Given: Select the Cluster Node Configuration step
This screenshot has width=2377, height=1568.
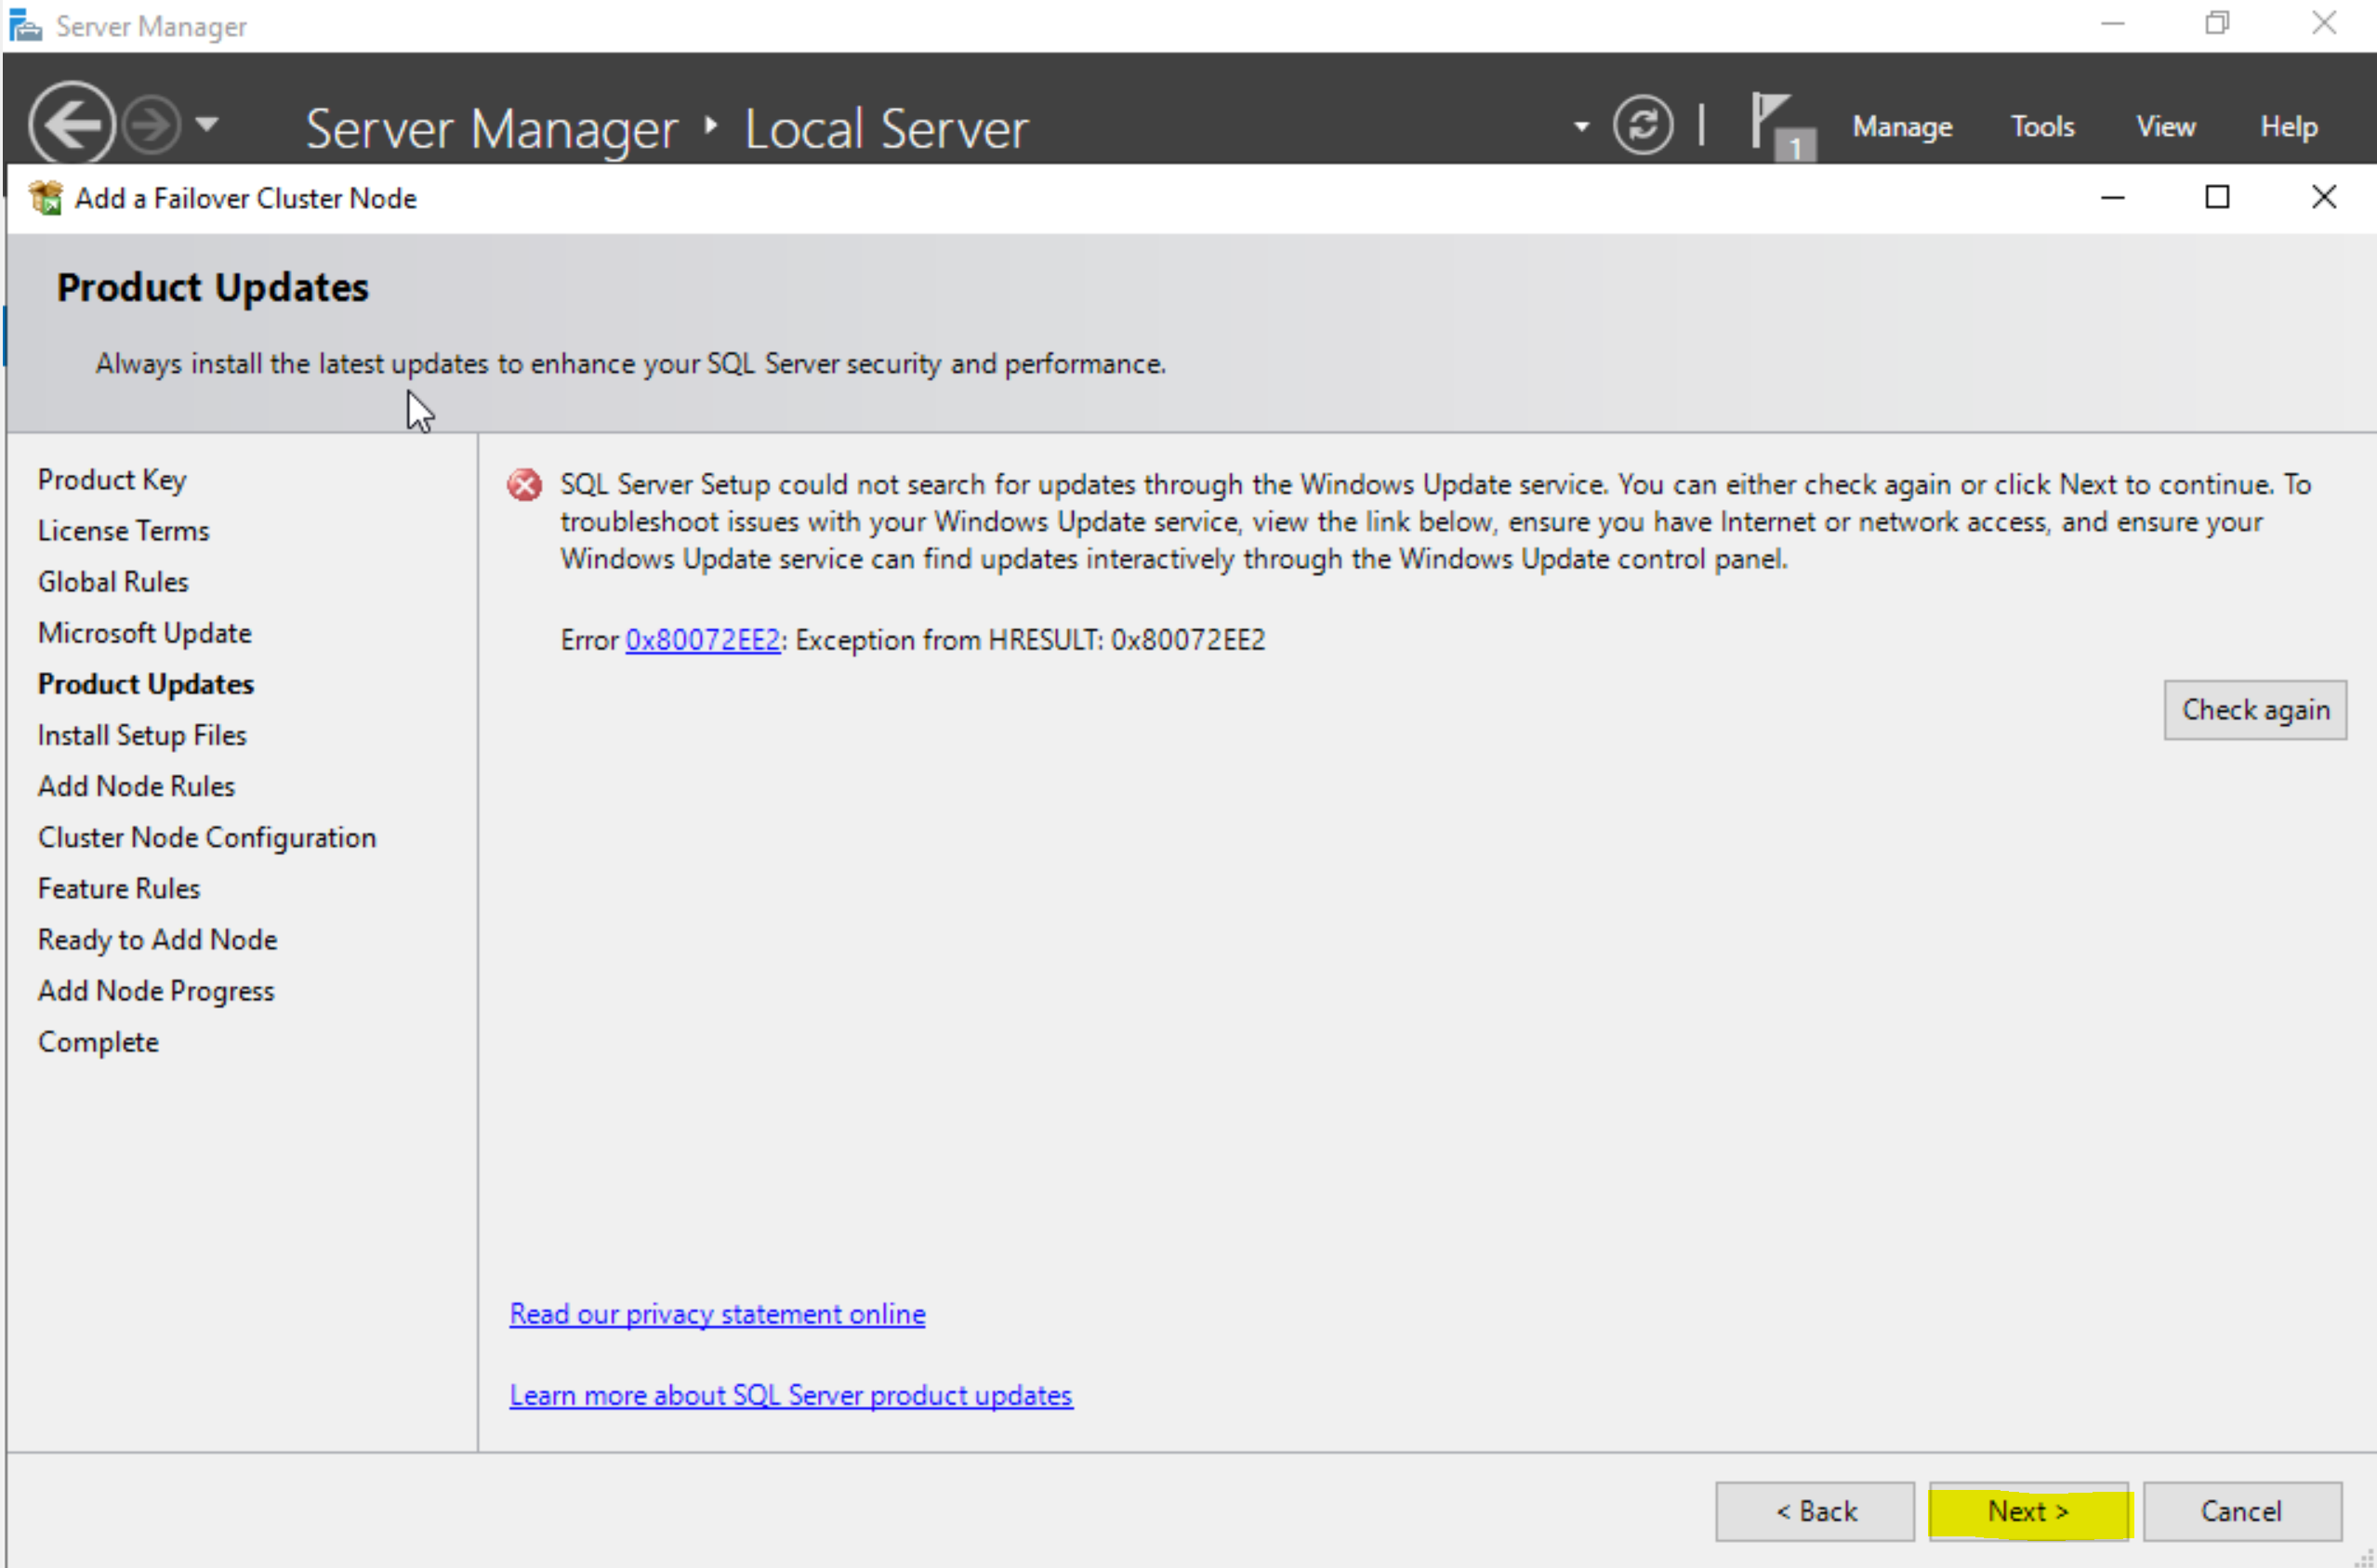Looking at the screenshot, I should (207, 837).
